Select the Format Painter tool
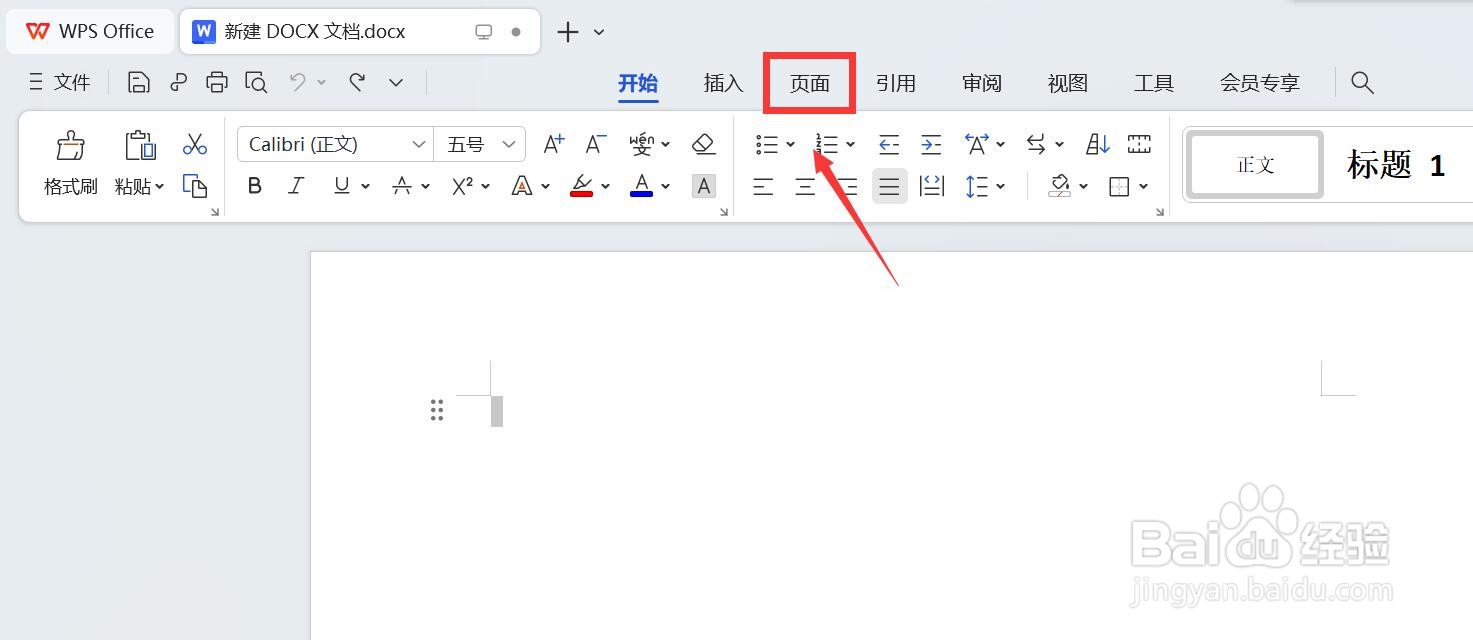Screen dimensions: 1473x640 coord(70,160)
